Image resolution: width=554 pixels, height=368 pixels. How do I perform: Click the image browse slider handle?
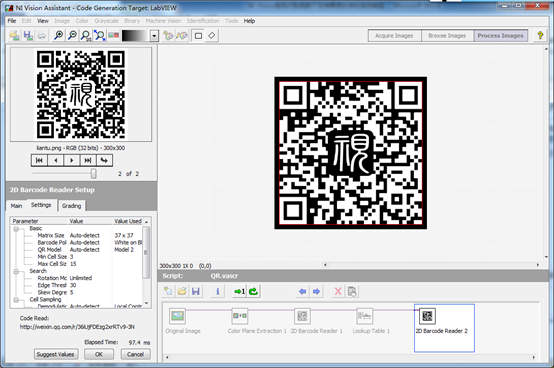click(93, 173)
